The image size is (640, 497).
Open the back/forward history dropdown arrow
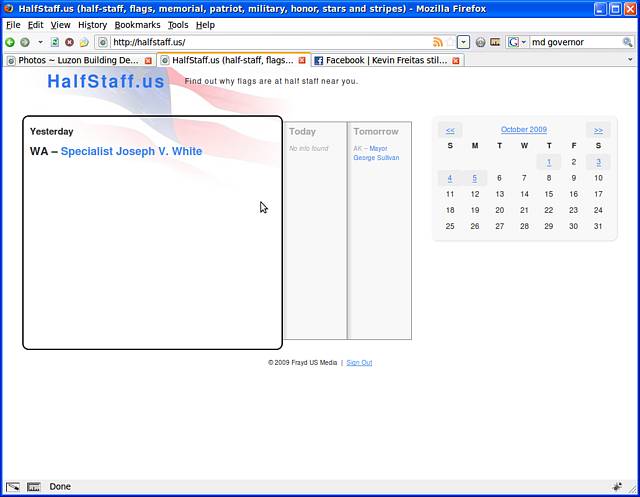pos(40,42)
